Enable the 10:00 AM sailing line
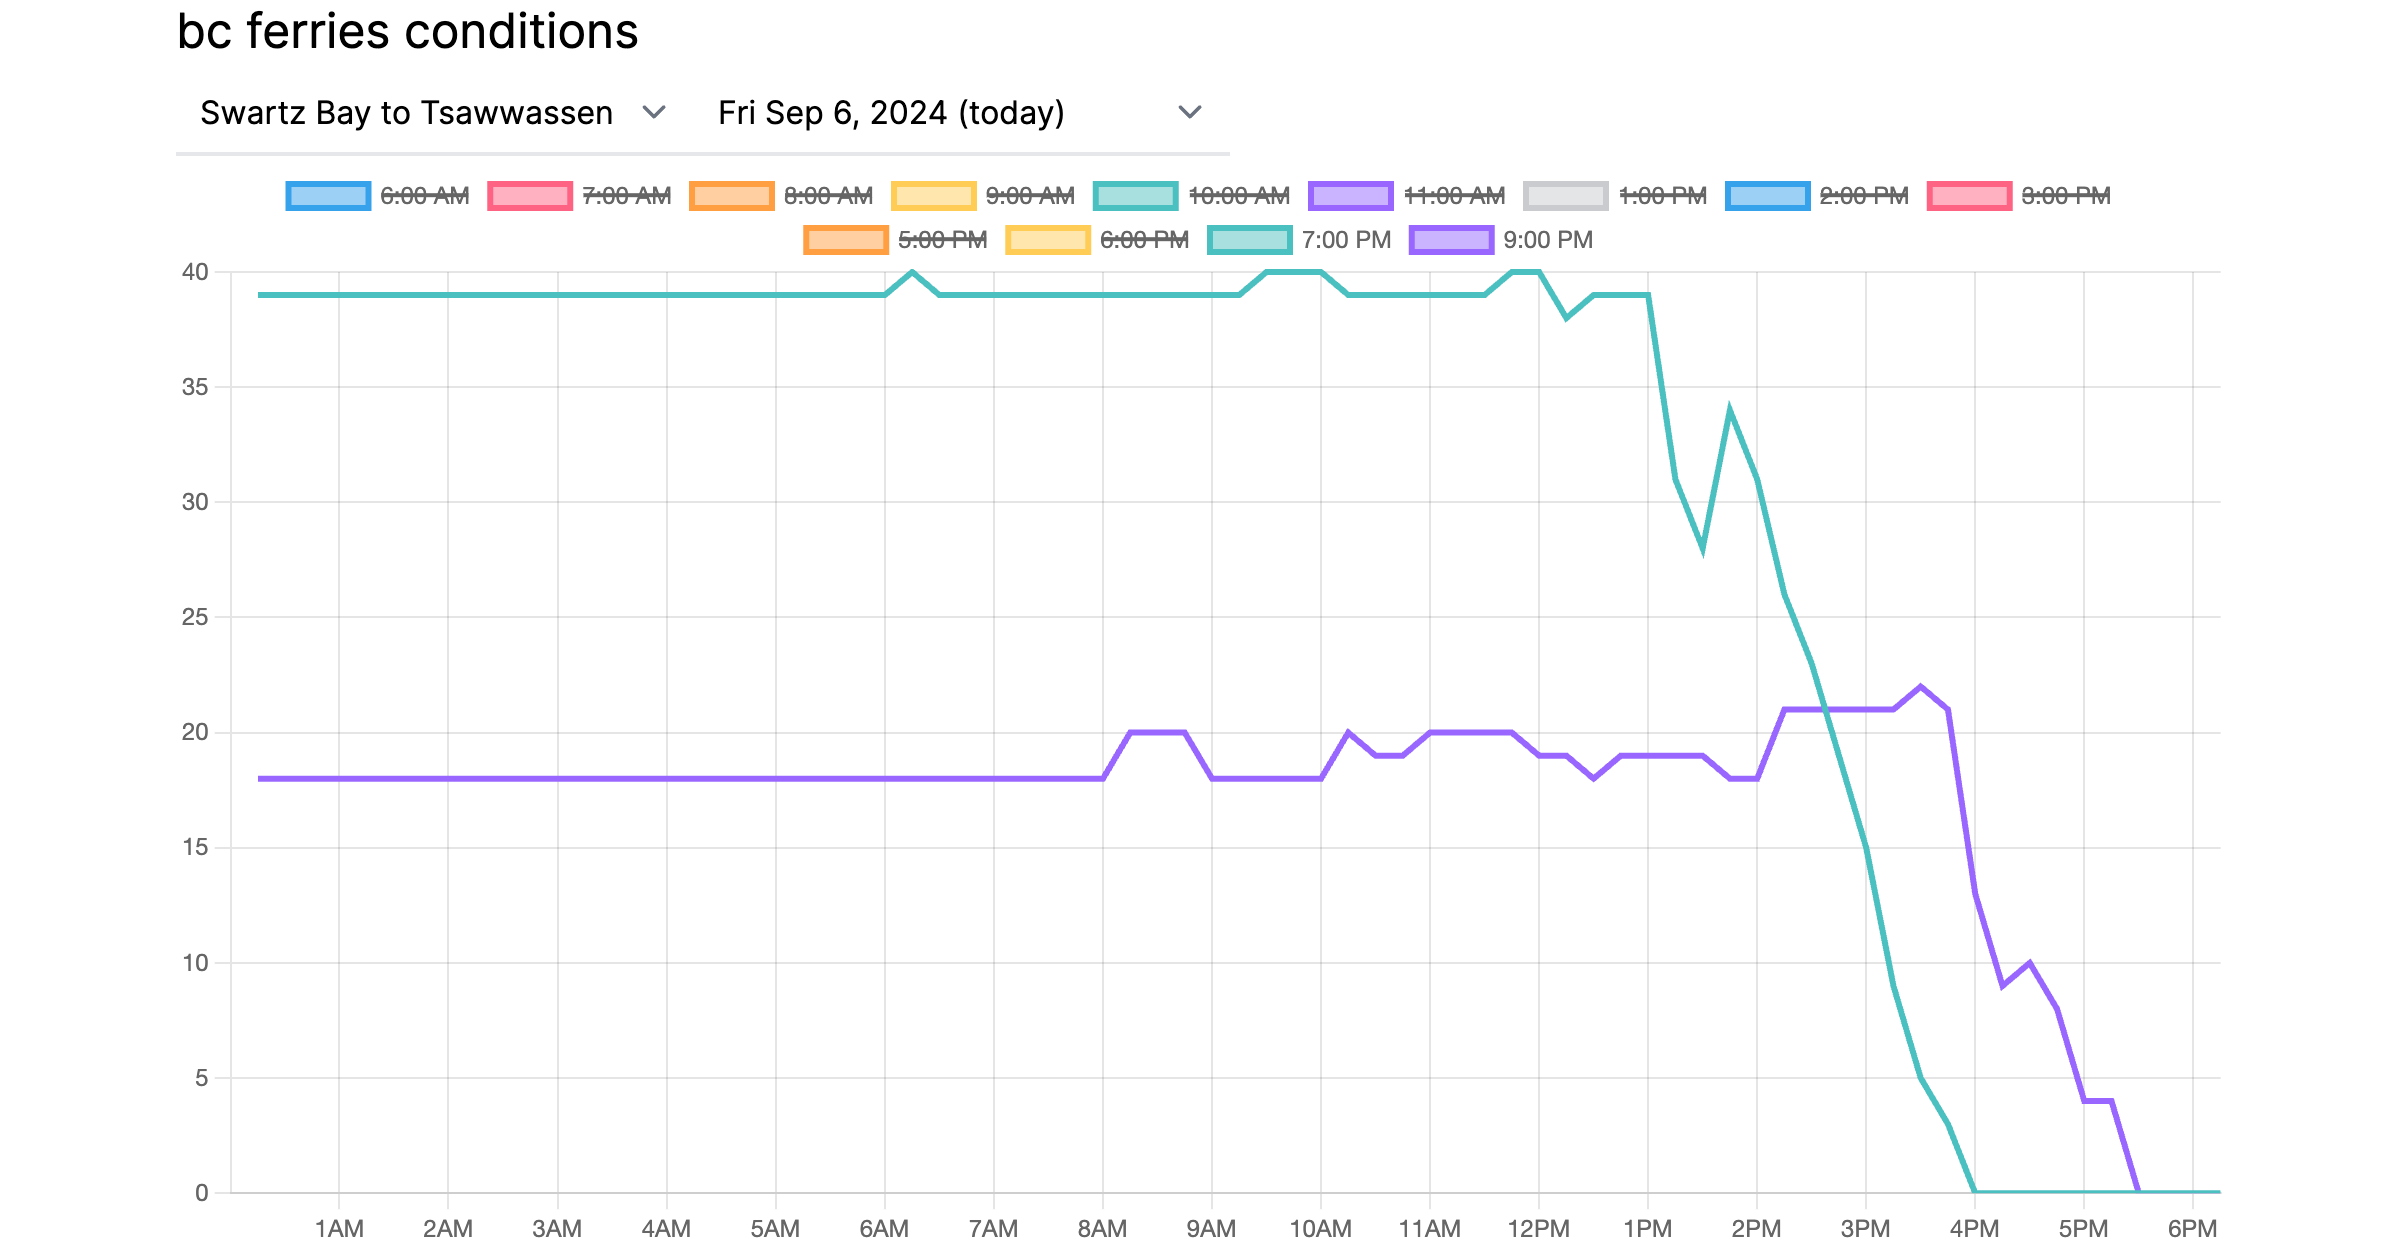Image resolution: width=2400 pixels, height=1260 pixels. click(1136, 196)
